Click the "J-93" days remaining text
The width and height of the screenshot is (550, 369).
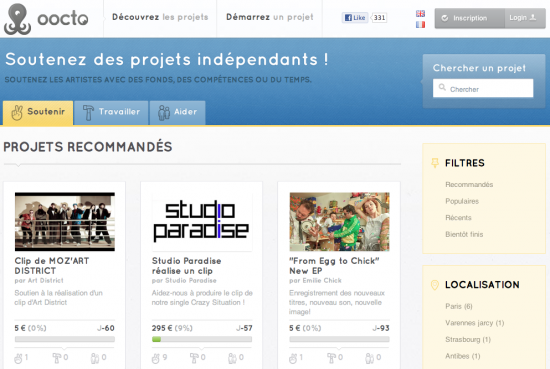(381, 328)
